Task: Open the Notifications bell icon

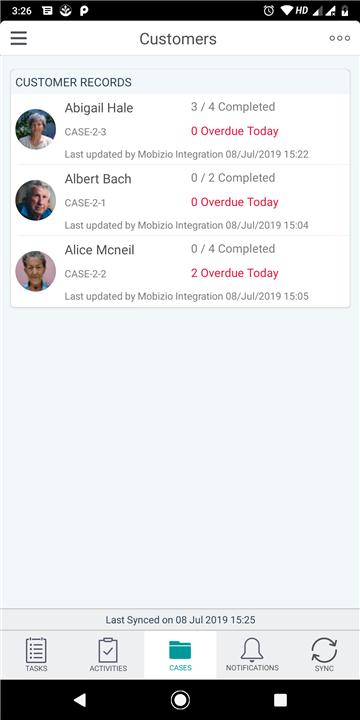Action: point(252,649)
